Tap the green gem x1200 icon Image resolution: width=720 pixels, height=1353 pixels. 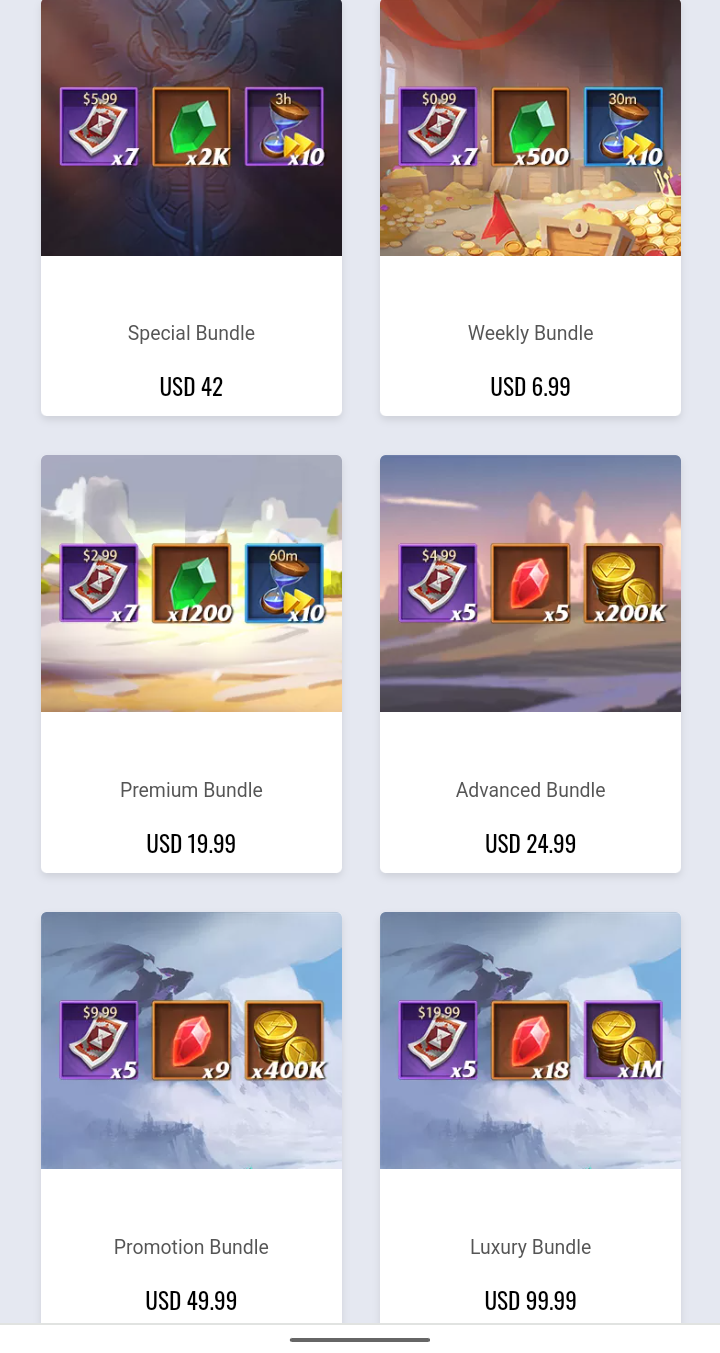[191, 583]
